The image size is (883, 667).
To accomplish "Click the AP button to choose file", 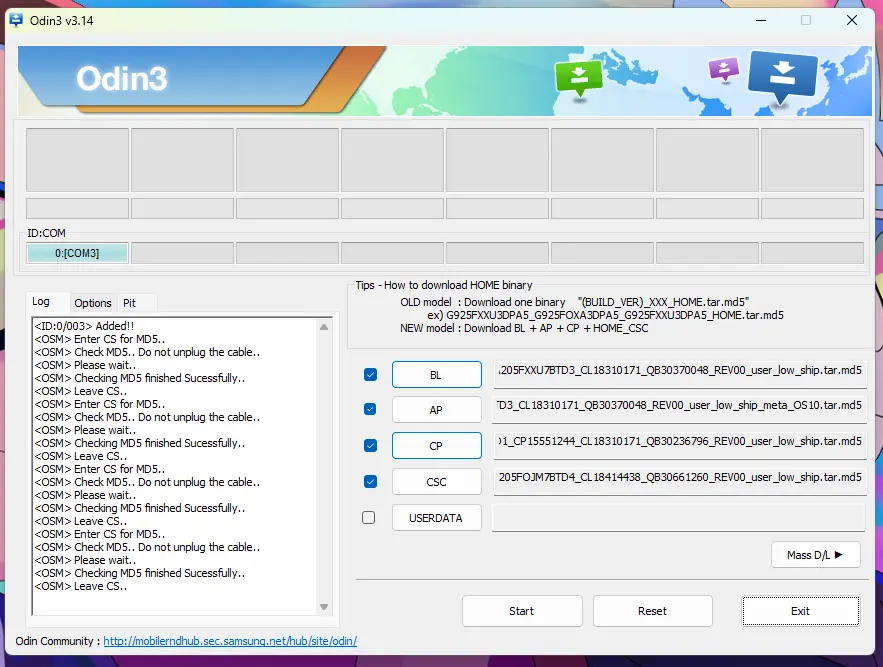I will pyautogui.click(x=436, y=410).
